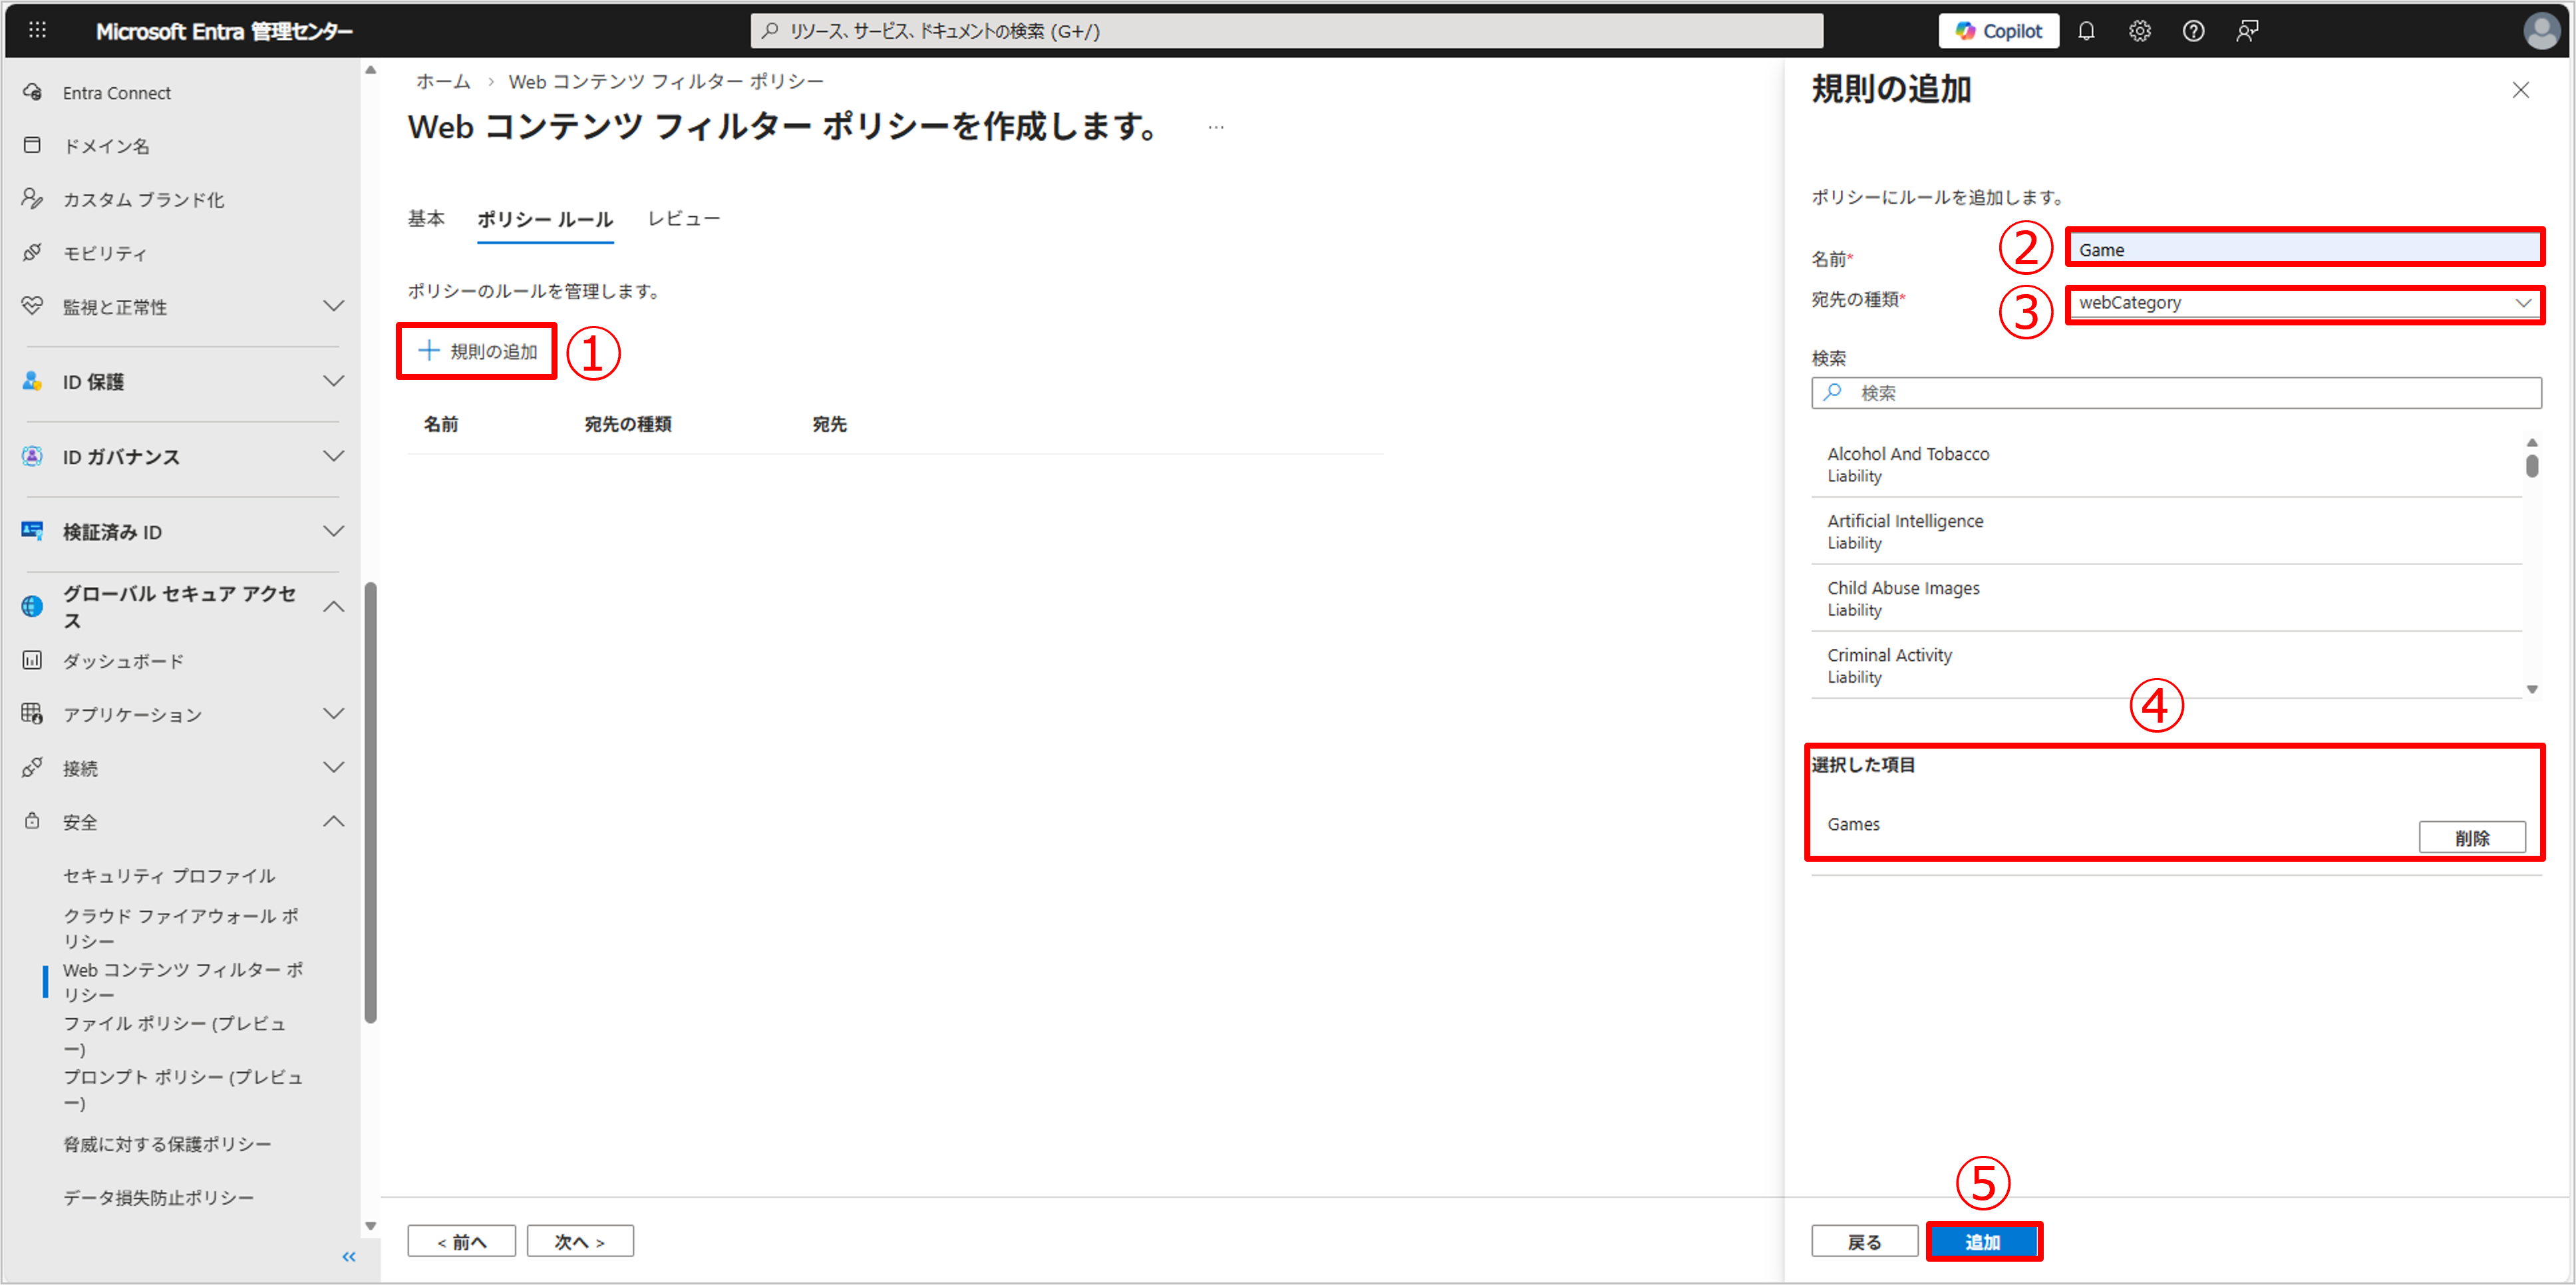Switch to the 基本 tab
Screen dimensions: 2576x1285
426,219
